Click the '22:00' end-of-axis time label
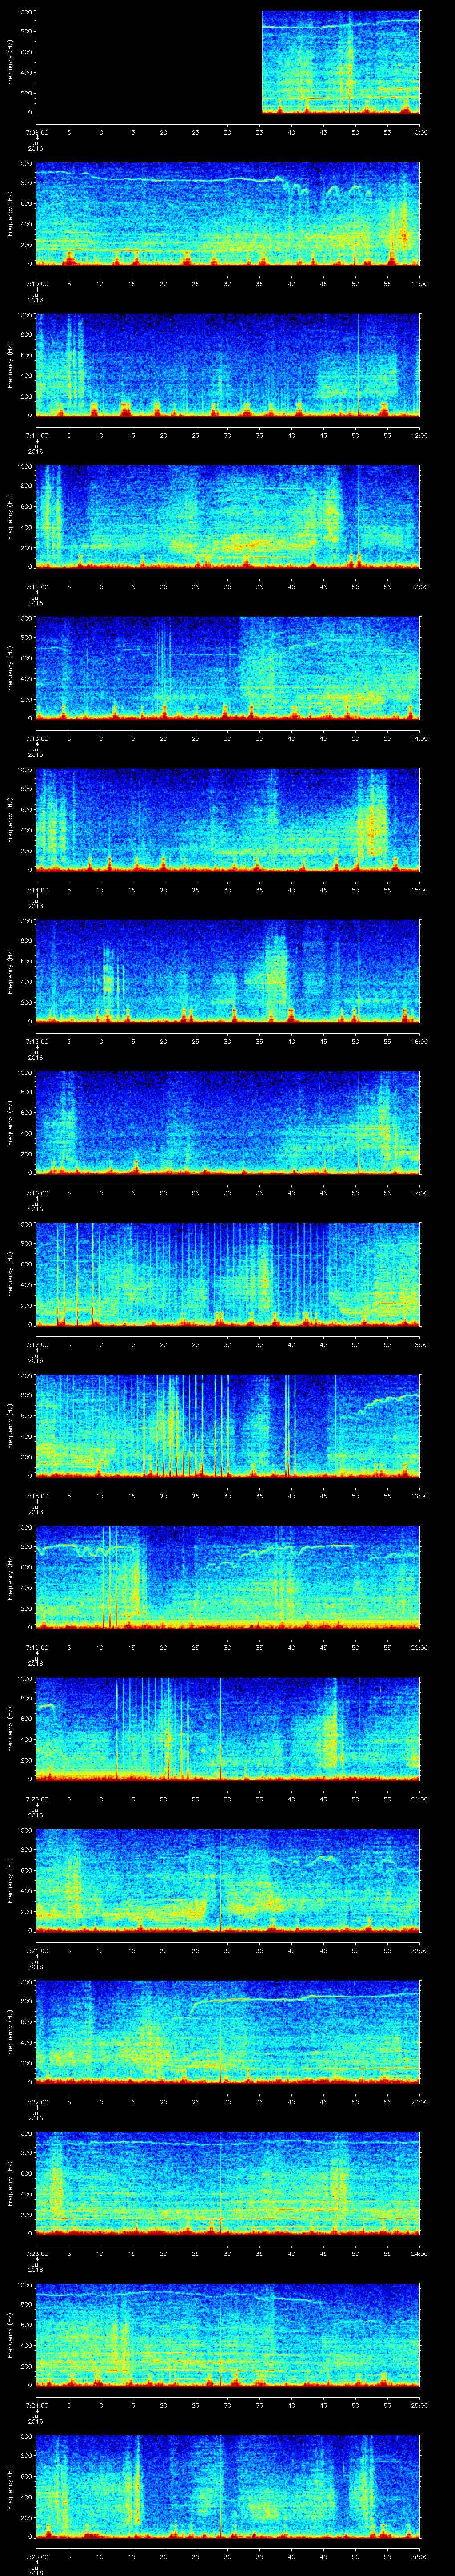The image size is (455, 2576). 420,1950
